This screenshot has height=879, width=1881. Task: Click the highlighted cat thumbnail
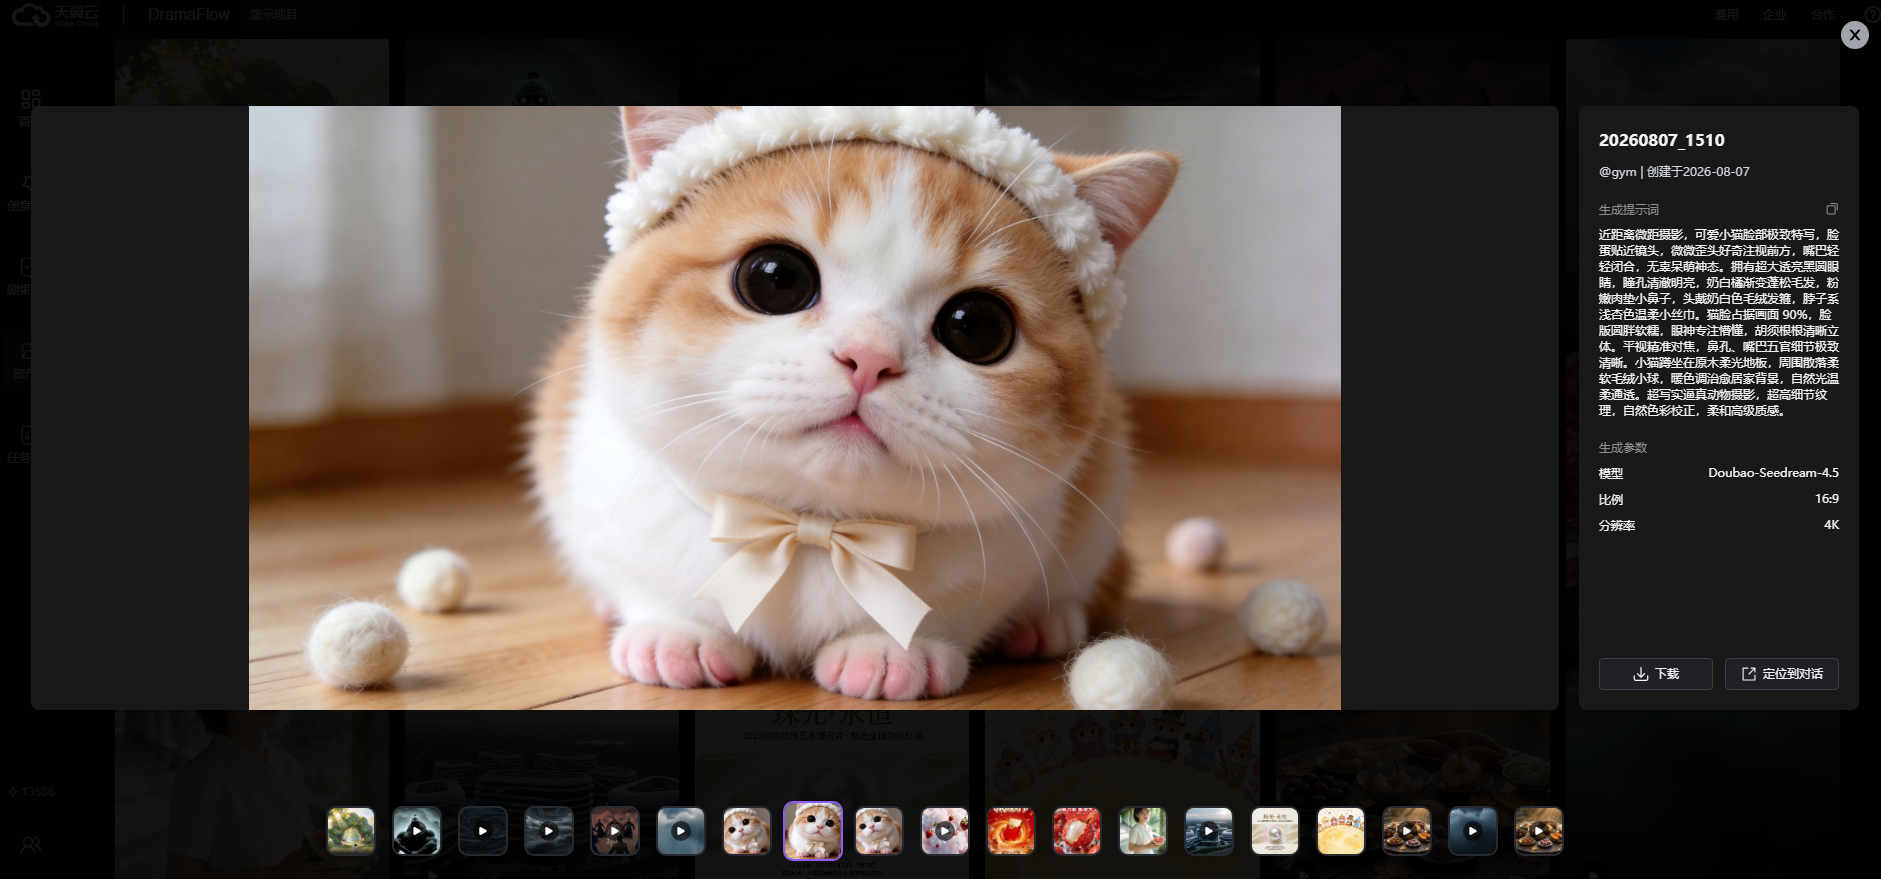[x=813, y=831]
